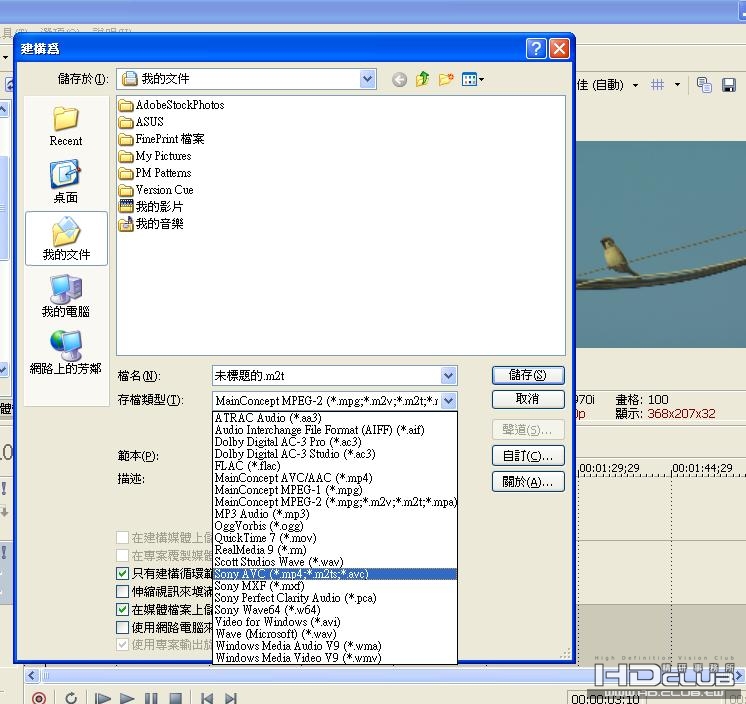746x704 pixels.
Task: Go to start in transport bar
Action: point(206,698)
